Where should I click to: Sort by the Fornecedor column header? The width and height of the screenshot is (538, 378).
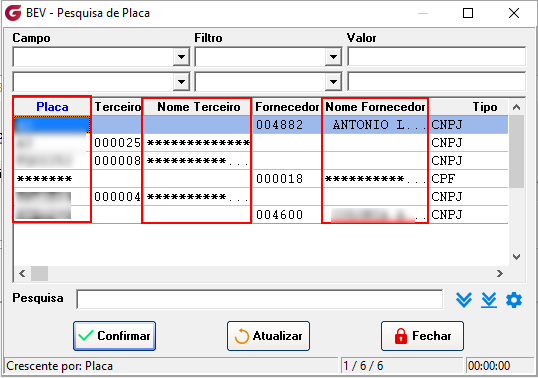(287, 107)
